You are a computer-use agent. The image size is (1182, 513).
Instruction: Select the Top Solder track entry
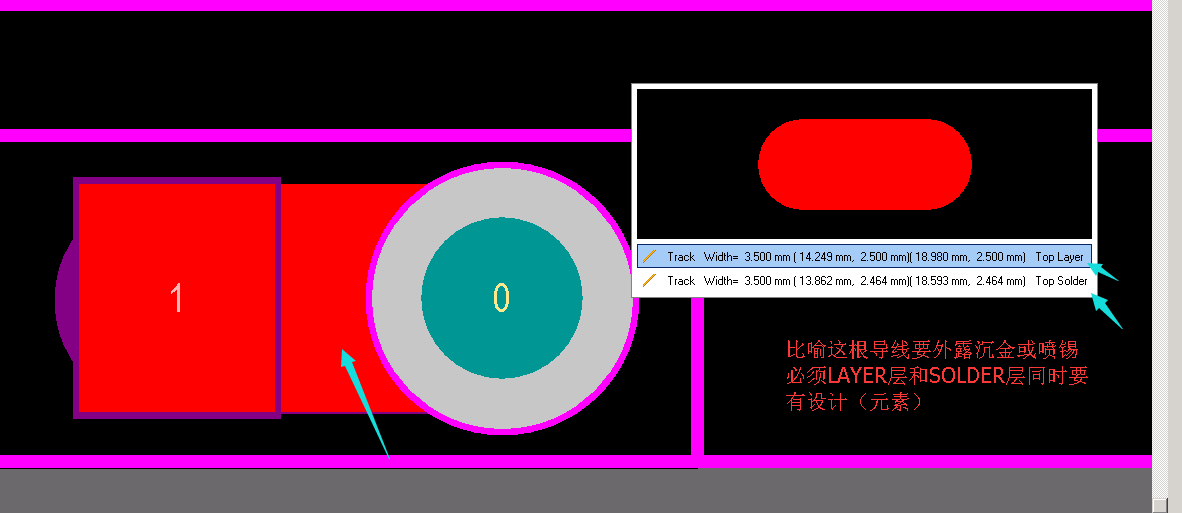865,281
